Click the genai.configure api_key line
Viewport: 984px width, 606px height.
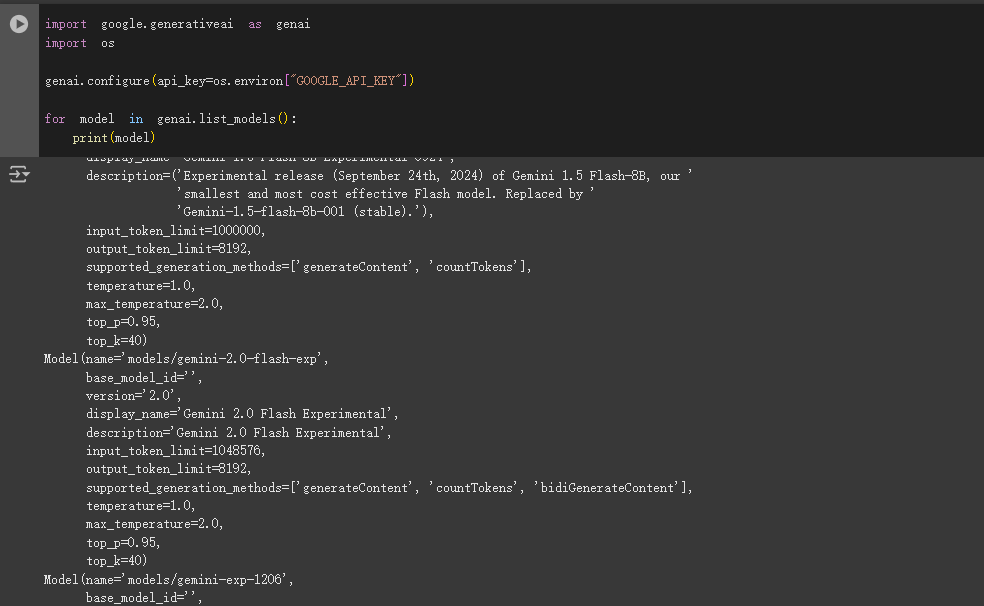(x=229, y=81)
